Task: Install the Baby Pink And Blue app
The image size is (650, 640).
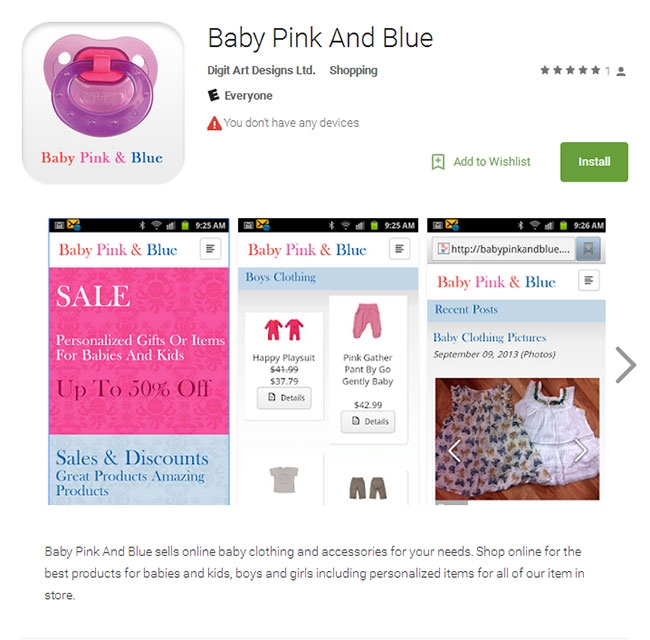Action: tap(594, 162)
